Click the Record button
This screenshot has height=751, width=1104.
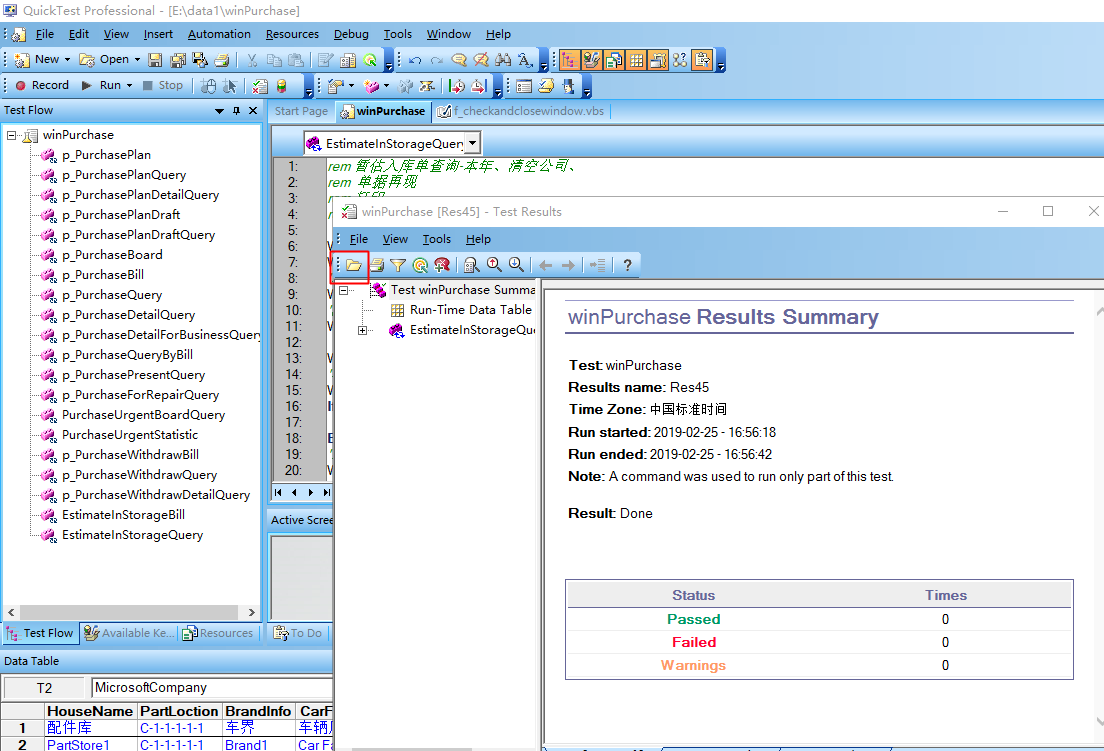click(42, 85)
